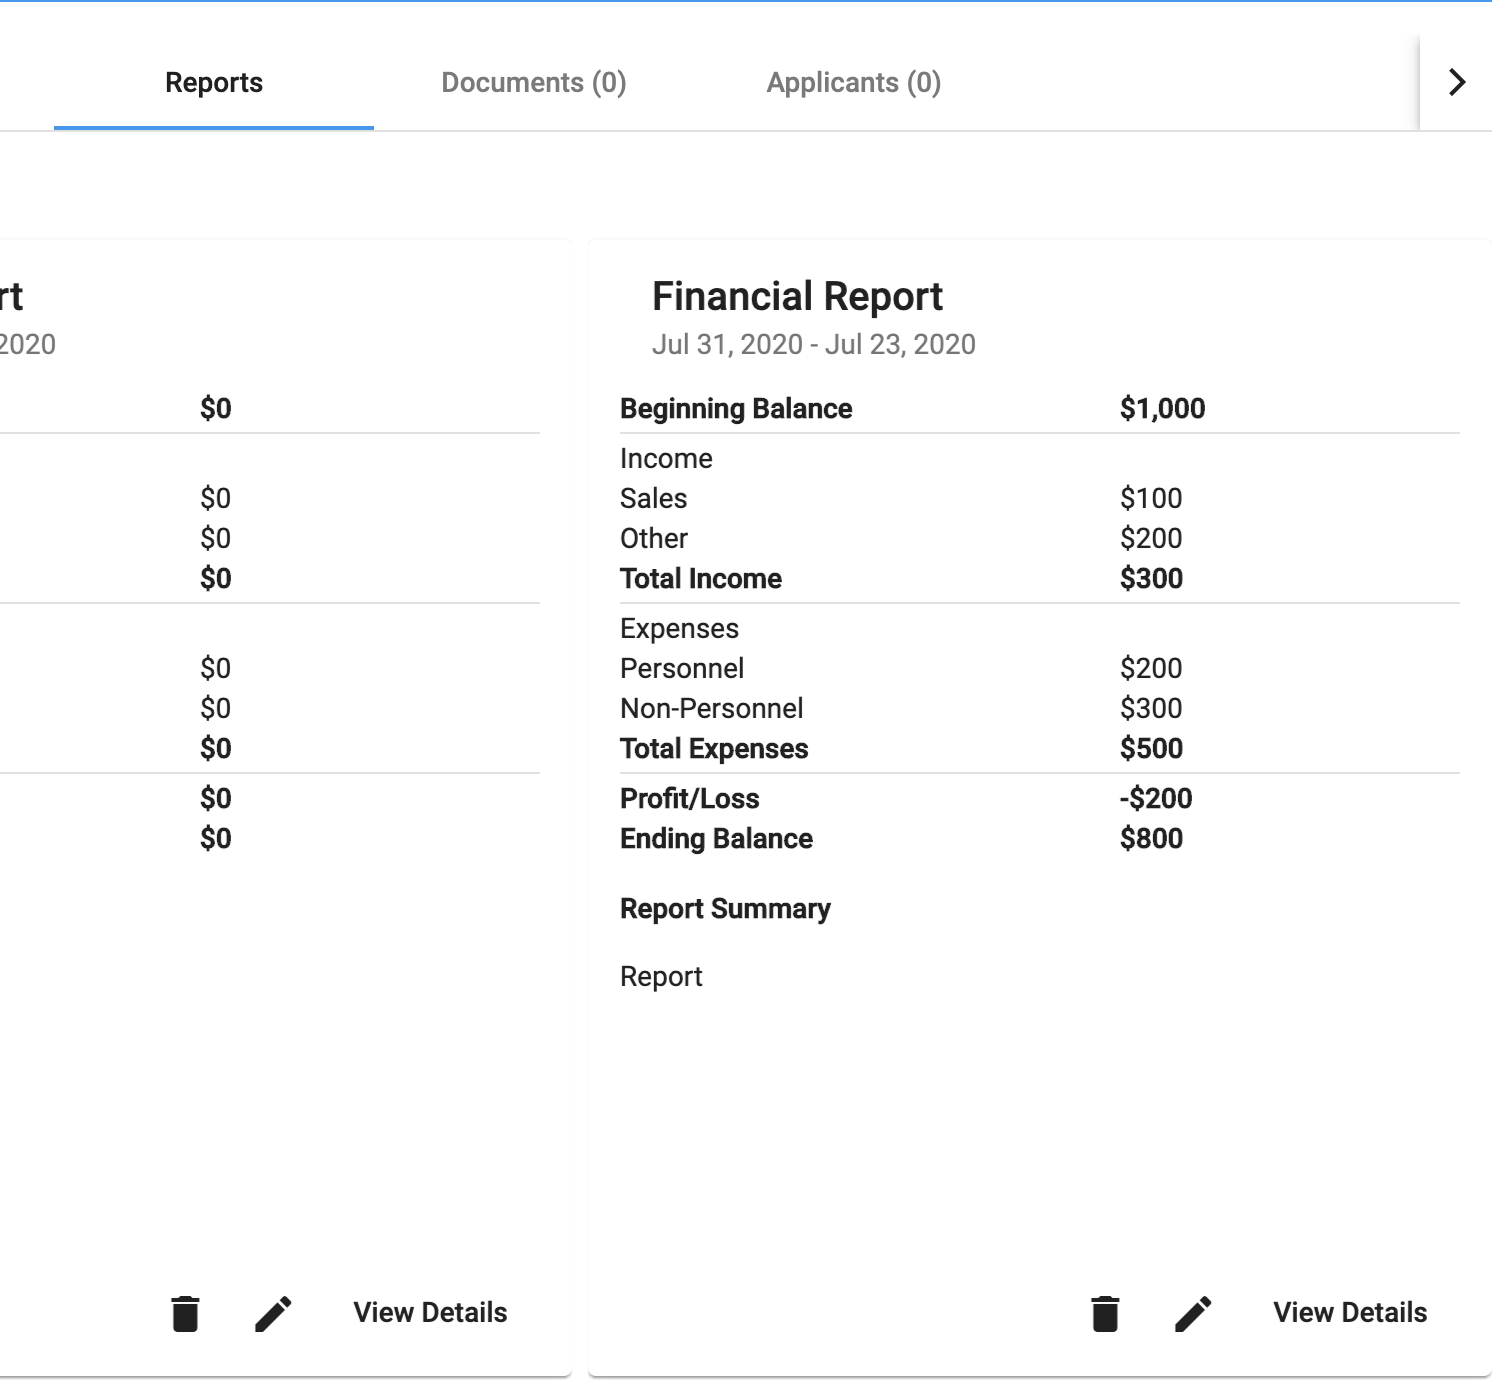Image resolution: width=1492 pixels, height=1394 pixels.
Task: Click the $100 sales value
Action: 1151,498
